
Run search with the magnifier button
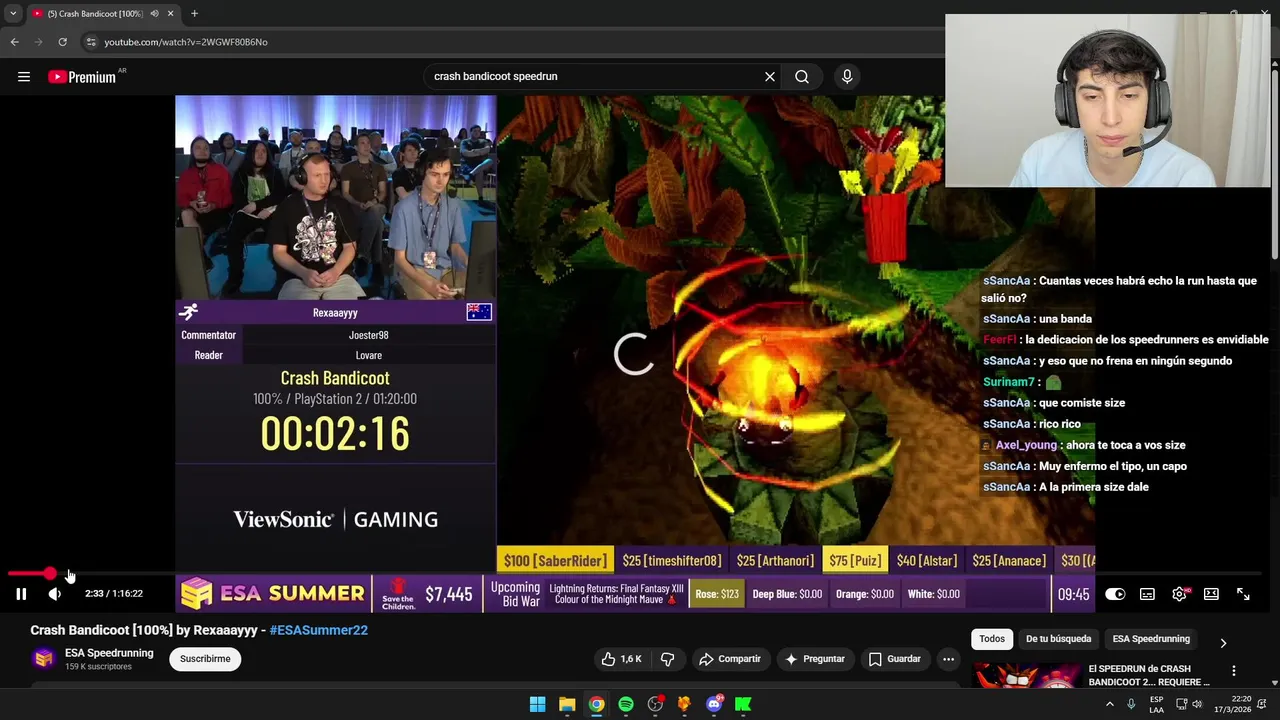click(x=802, y=76)
